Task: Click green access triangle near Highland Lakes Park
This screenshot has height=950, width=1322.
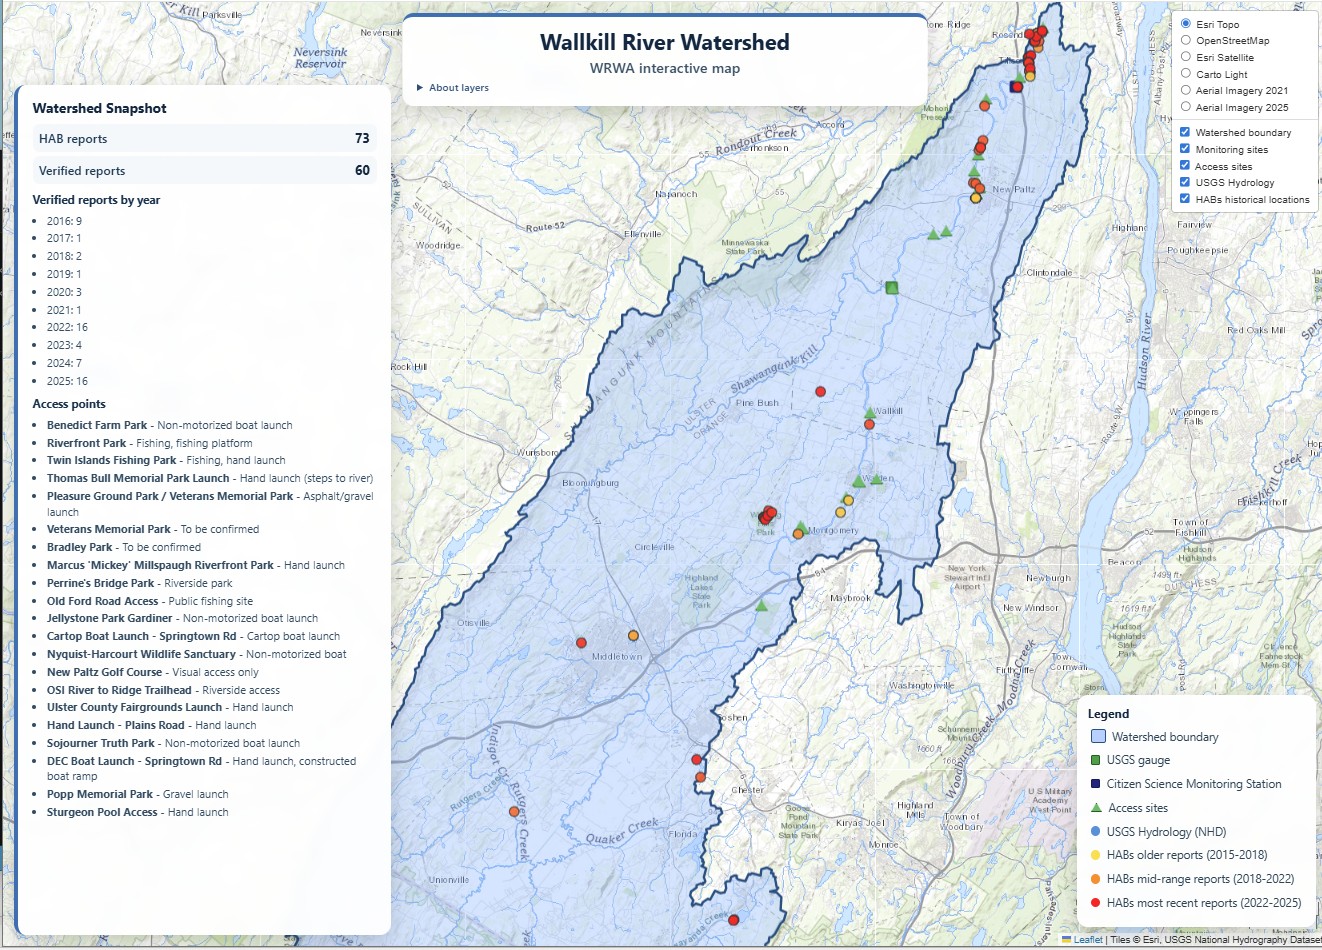Action: 762,606
